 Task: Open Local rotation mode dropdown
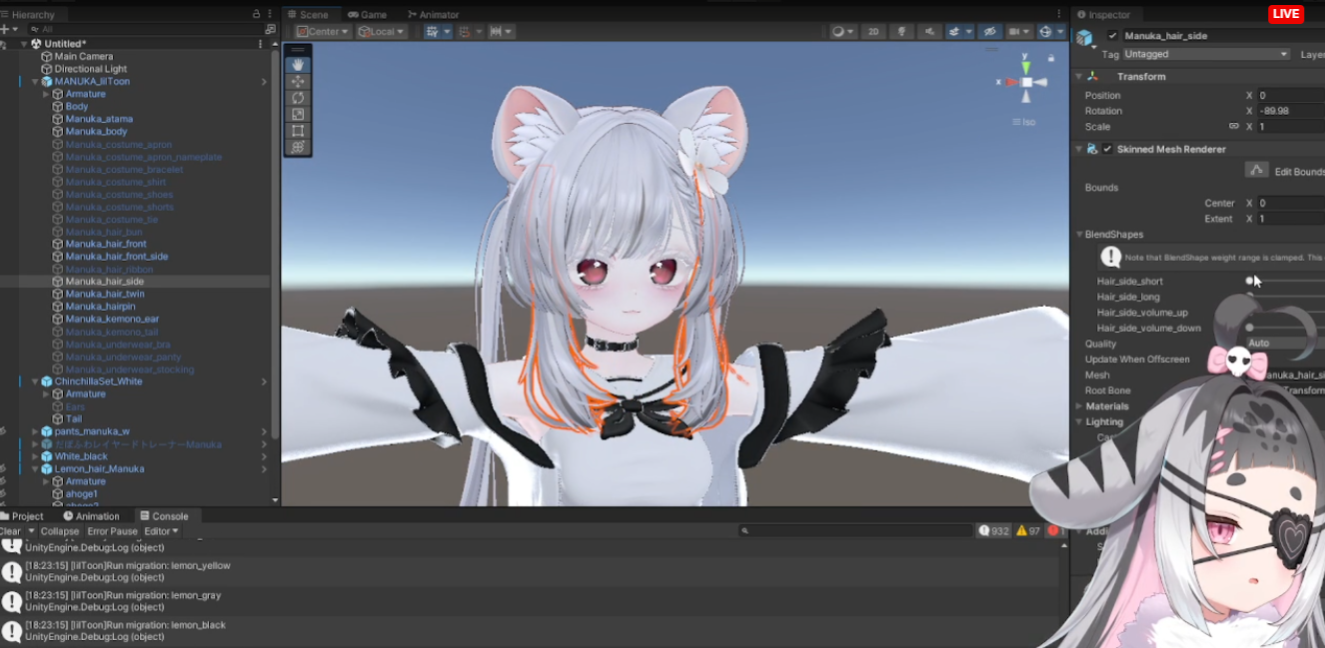pos(381,32)
